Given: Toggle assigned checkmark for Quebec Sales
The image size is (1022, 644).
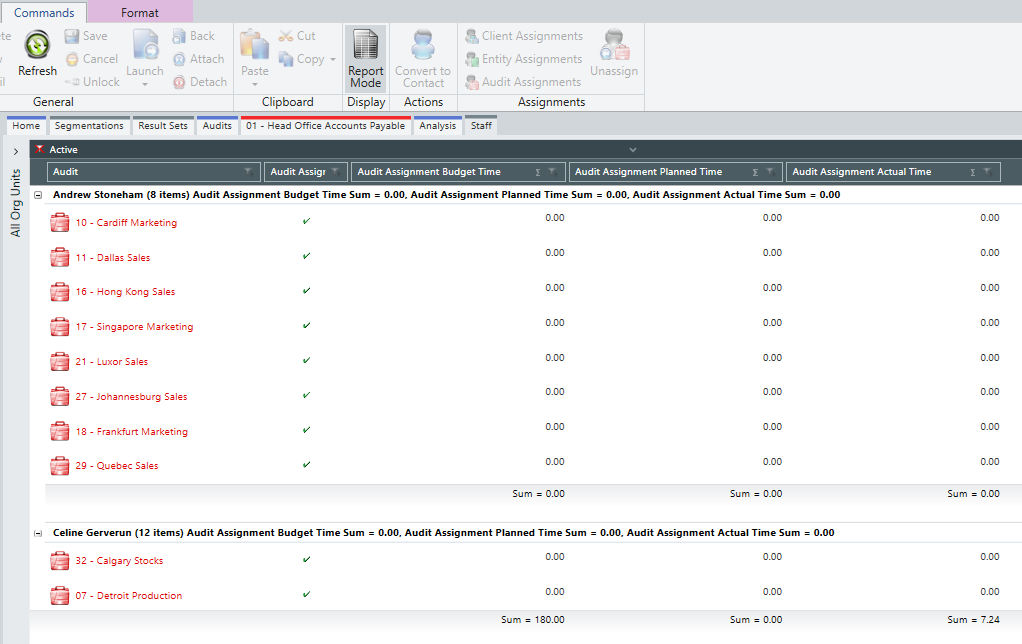Looking at the screenshot, I should (306, 464).
